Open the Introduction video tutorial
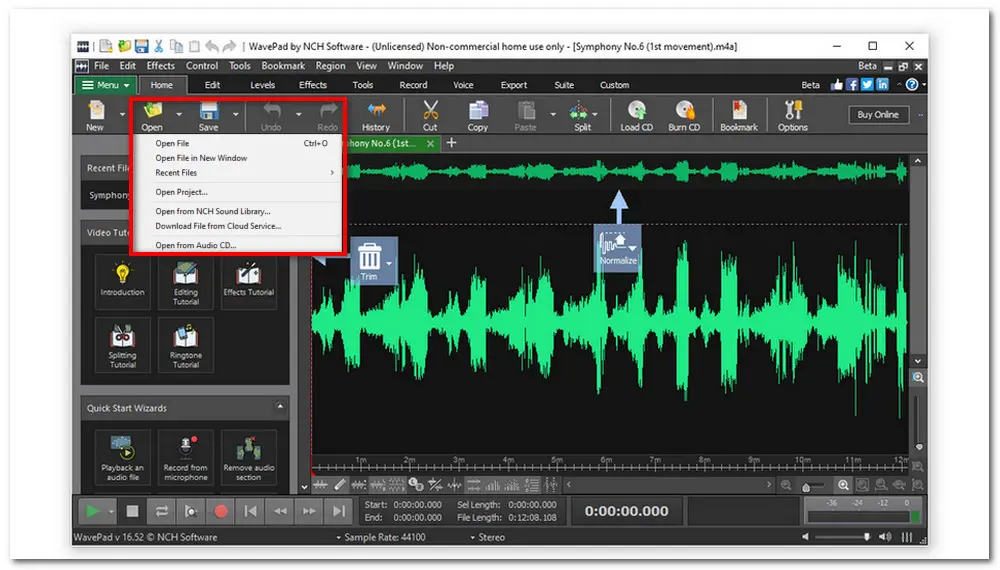 point(122,281)
